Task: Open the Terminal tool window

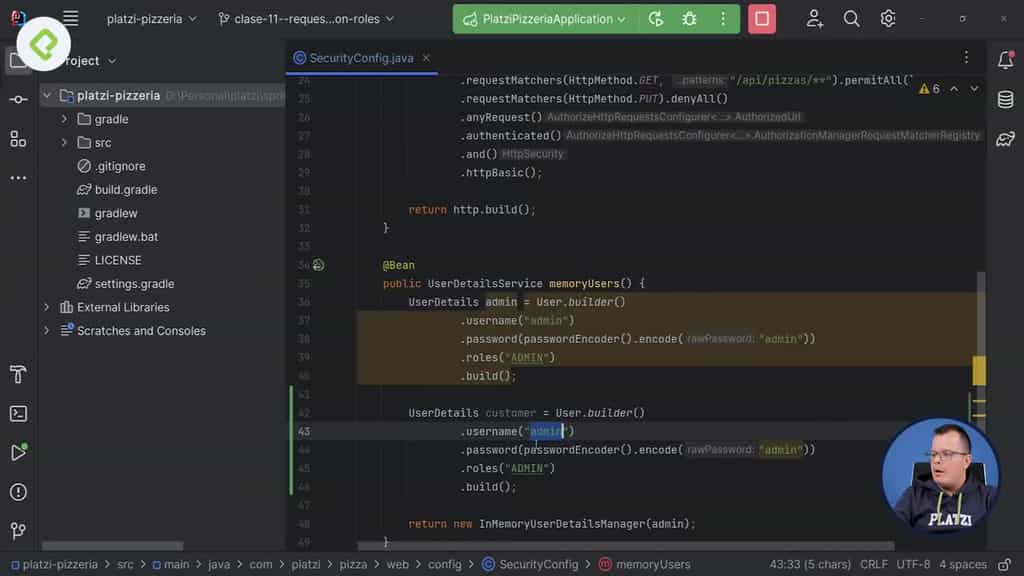Action: click(20, 413)
